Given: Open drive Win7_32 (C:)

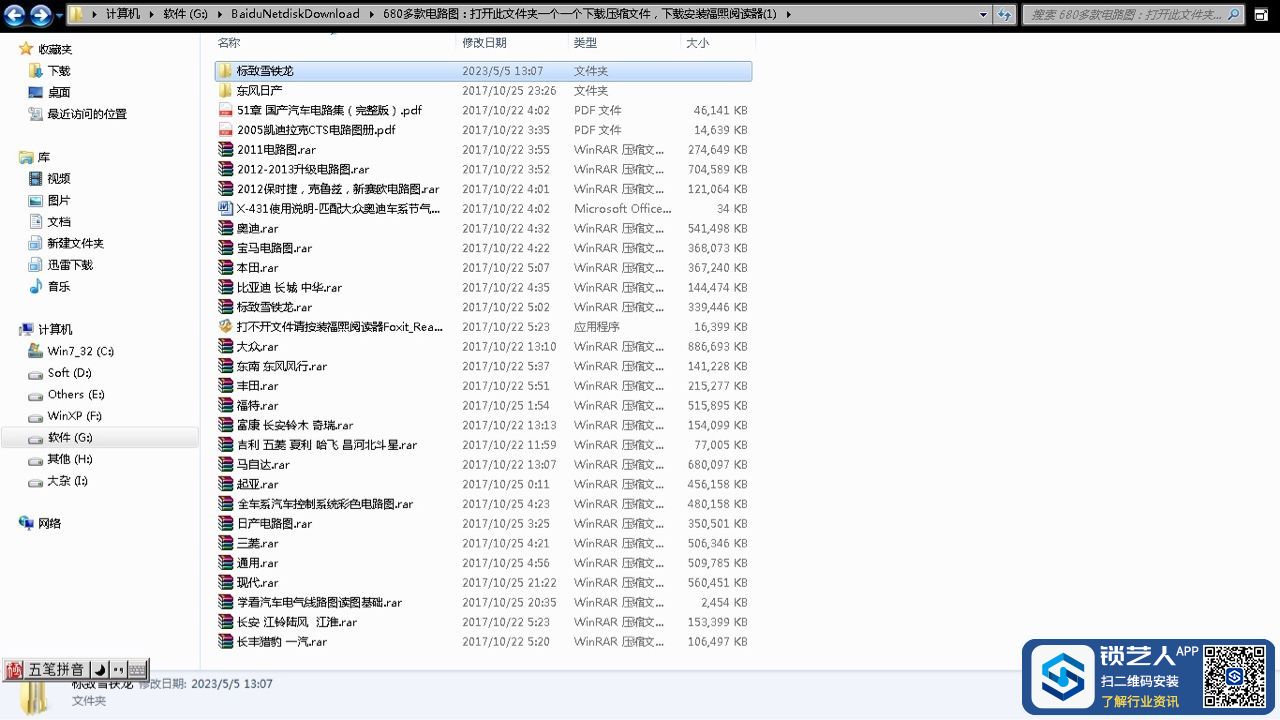Looking at the screenshot, I should point(80,351).
